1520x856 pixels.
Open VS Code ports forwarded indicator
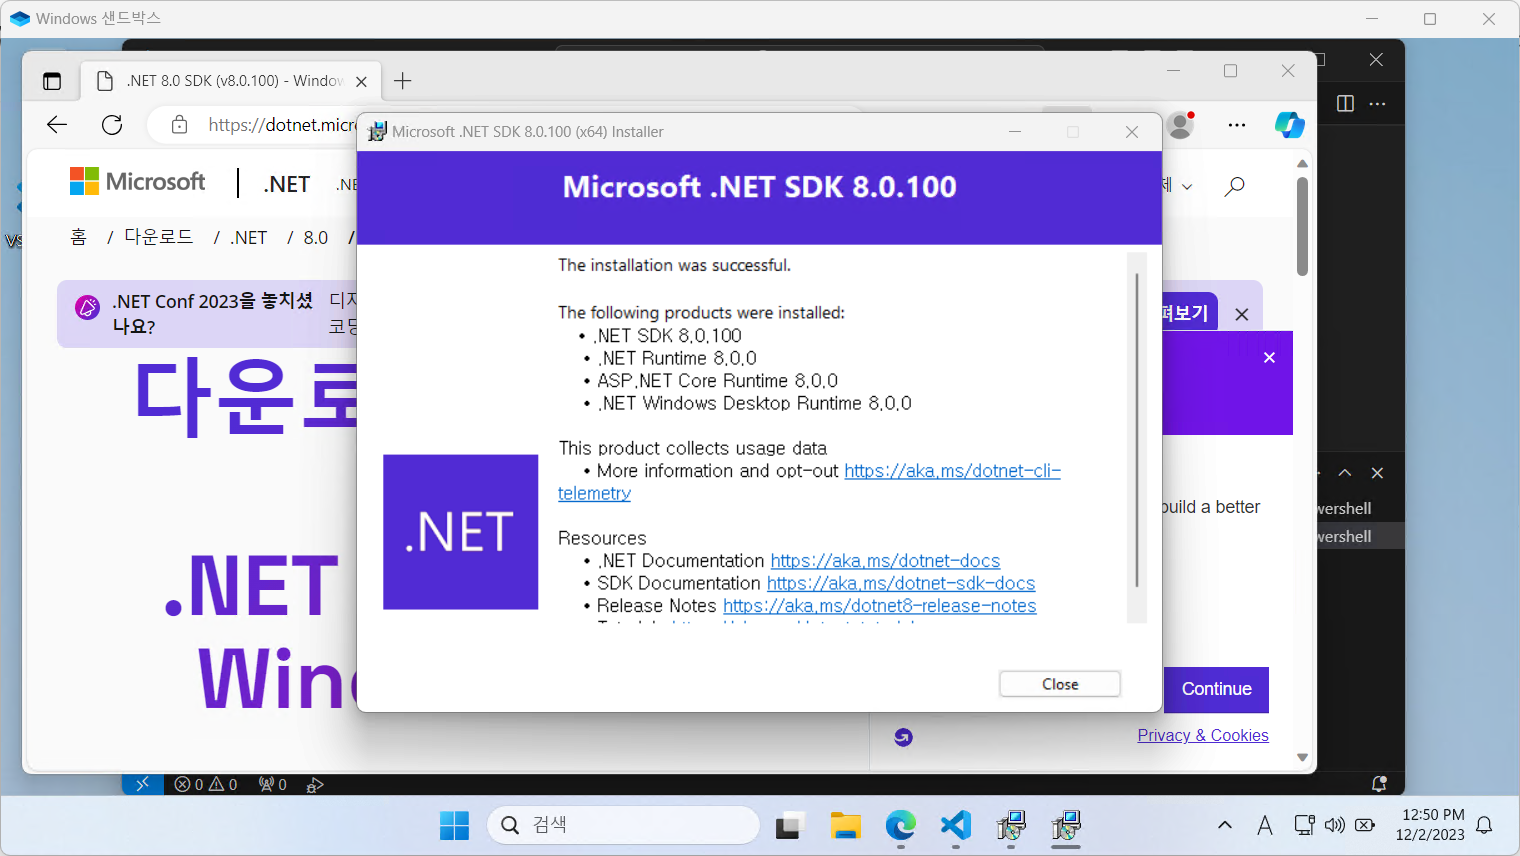tap(272, 785)
